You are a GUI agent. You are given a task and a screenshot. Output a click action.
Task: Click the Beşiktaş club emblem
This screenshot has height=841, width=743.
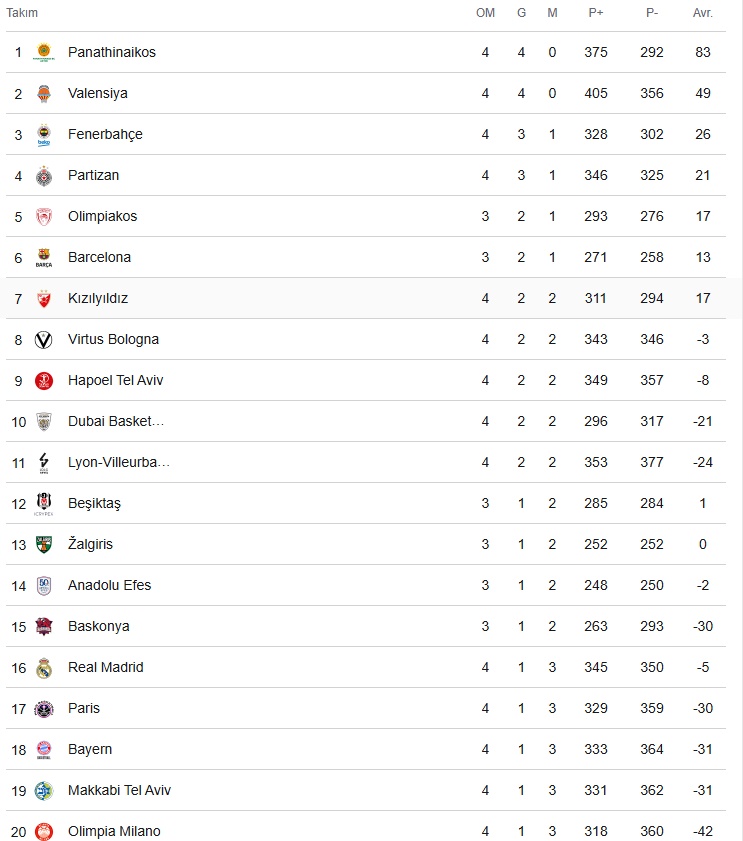[x=44, y=504]
